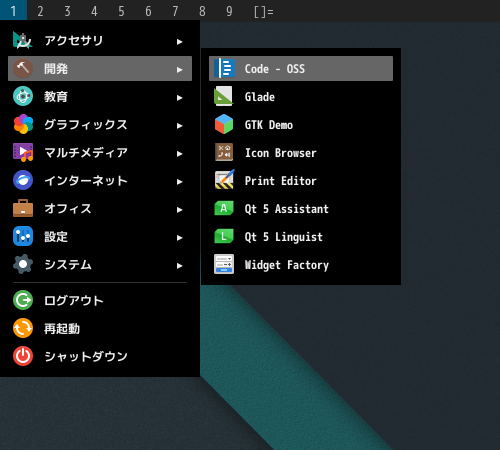This screenshot has height=450, width=500.
Task: Open the アクセサリ menu entry
Action: click(100, 40)
